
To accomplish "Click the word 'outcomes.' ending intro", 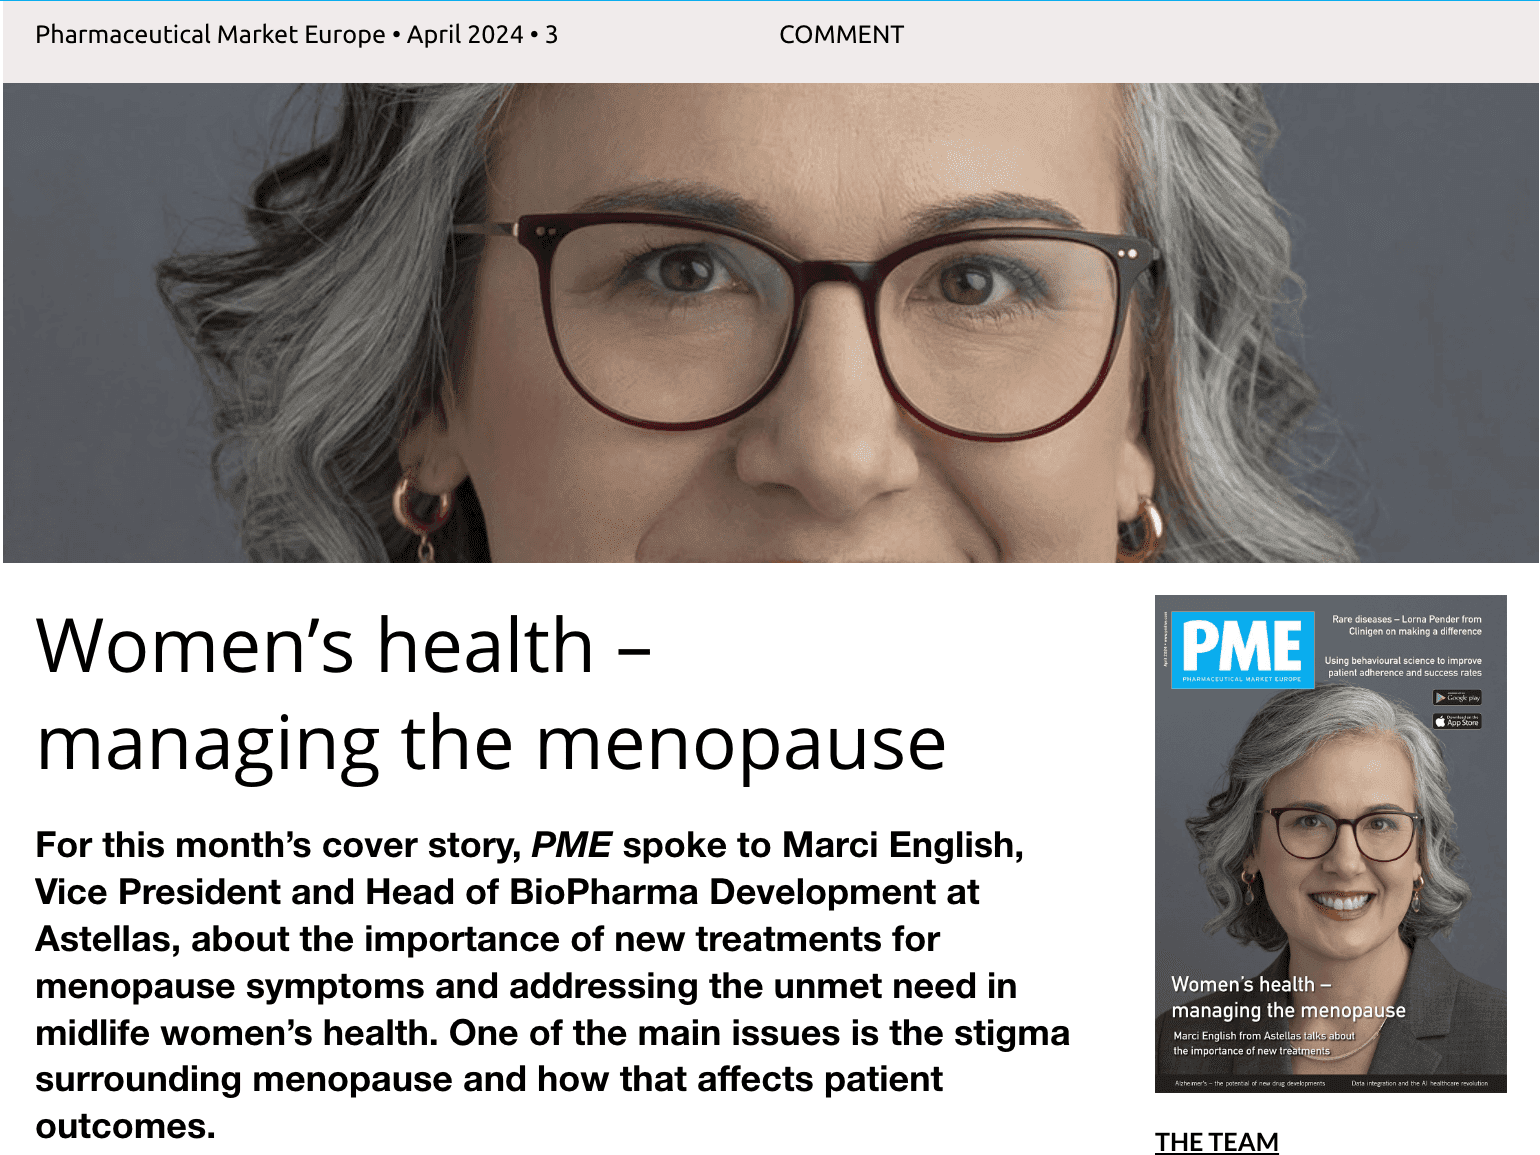I will (x=126, y=1126).
